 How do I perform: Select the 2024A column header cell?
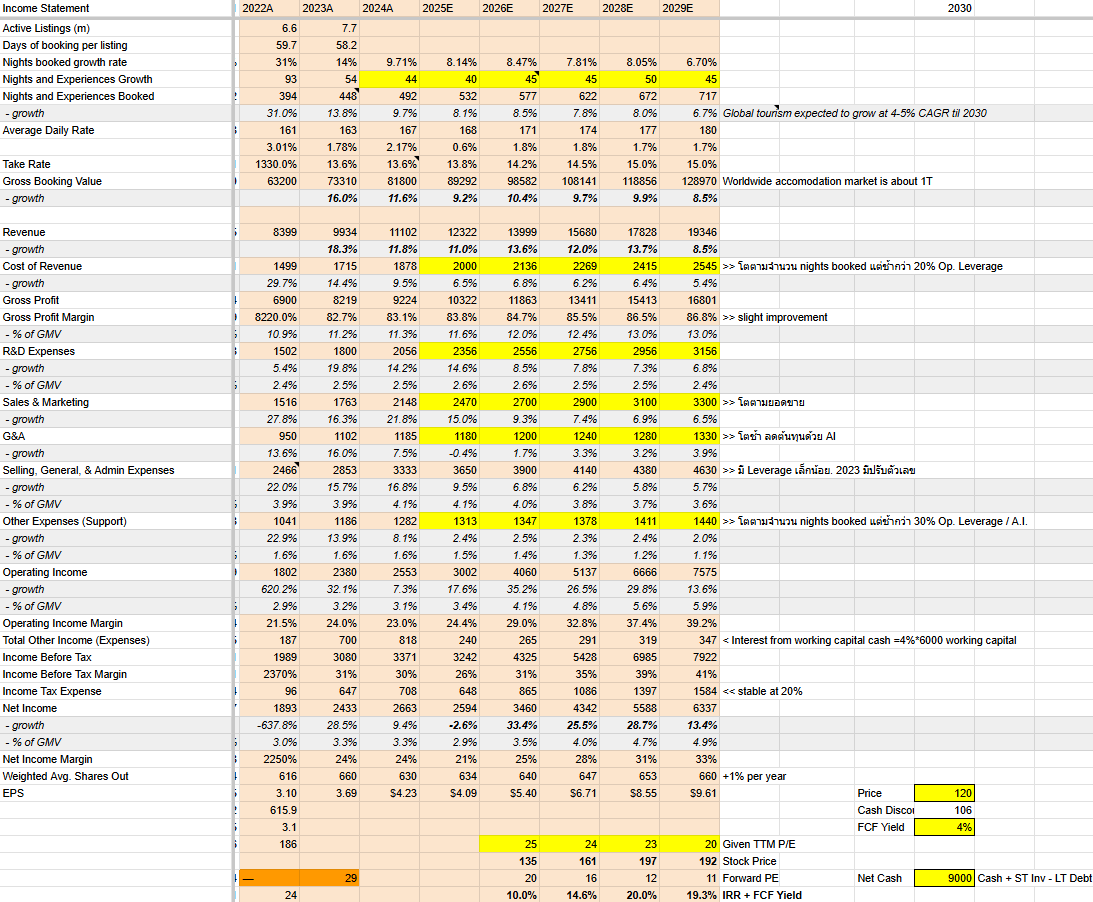[x=389, y=8]
